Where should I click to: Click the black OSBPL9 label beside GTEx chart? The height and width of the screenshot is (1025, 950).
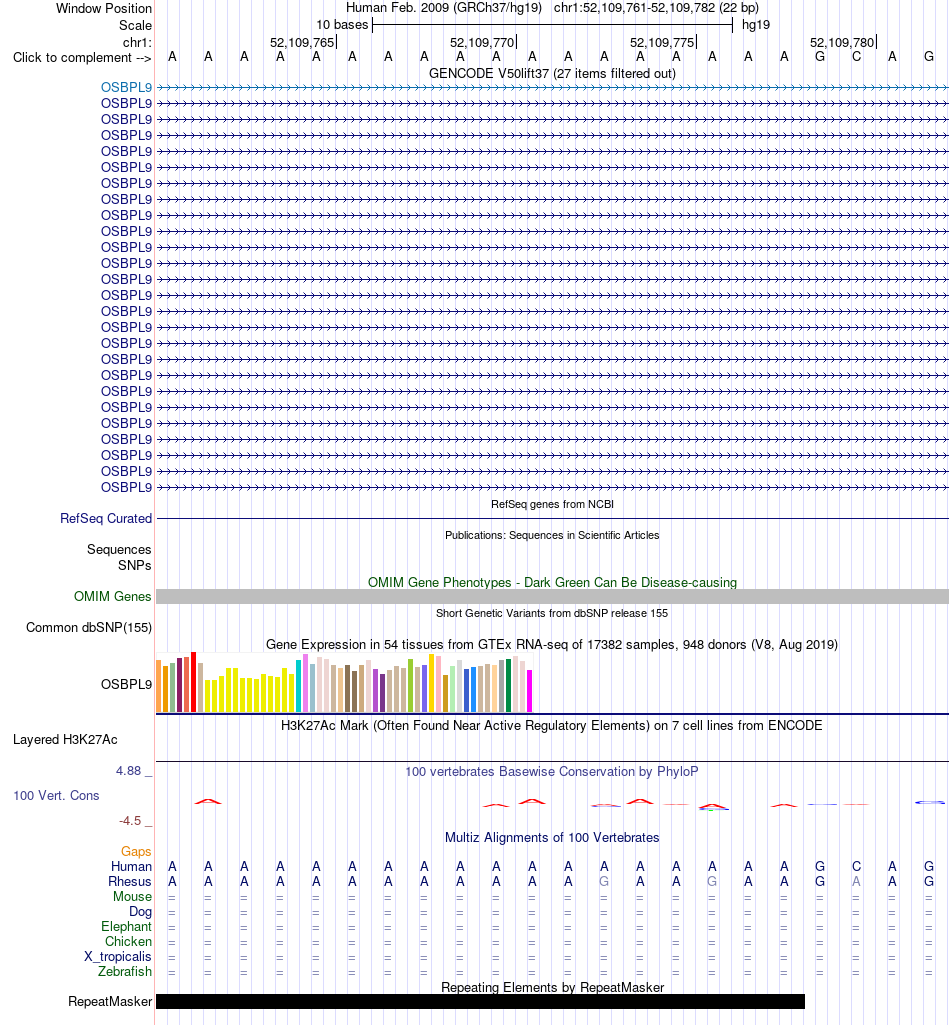(x=126, y=684)
